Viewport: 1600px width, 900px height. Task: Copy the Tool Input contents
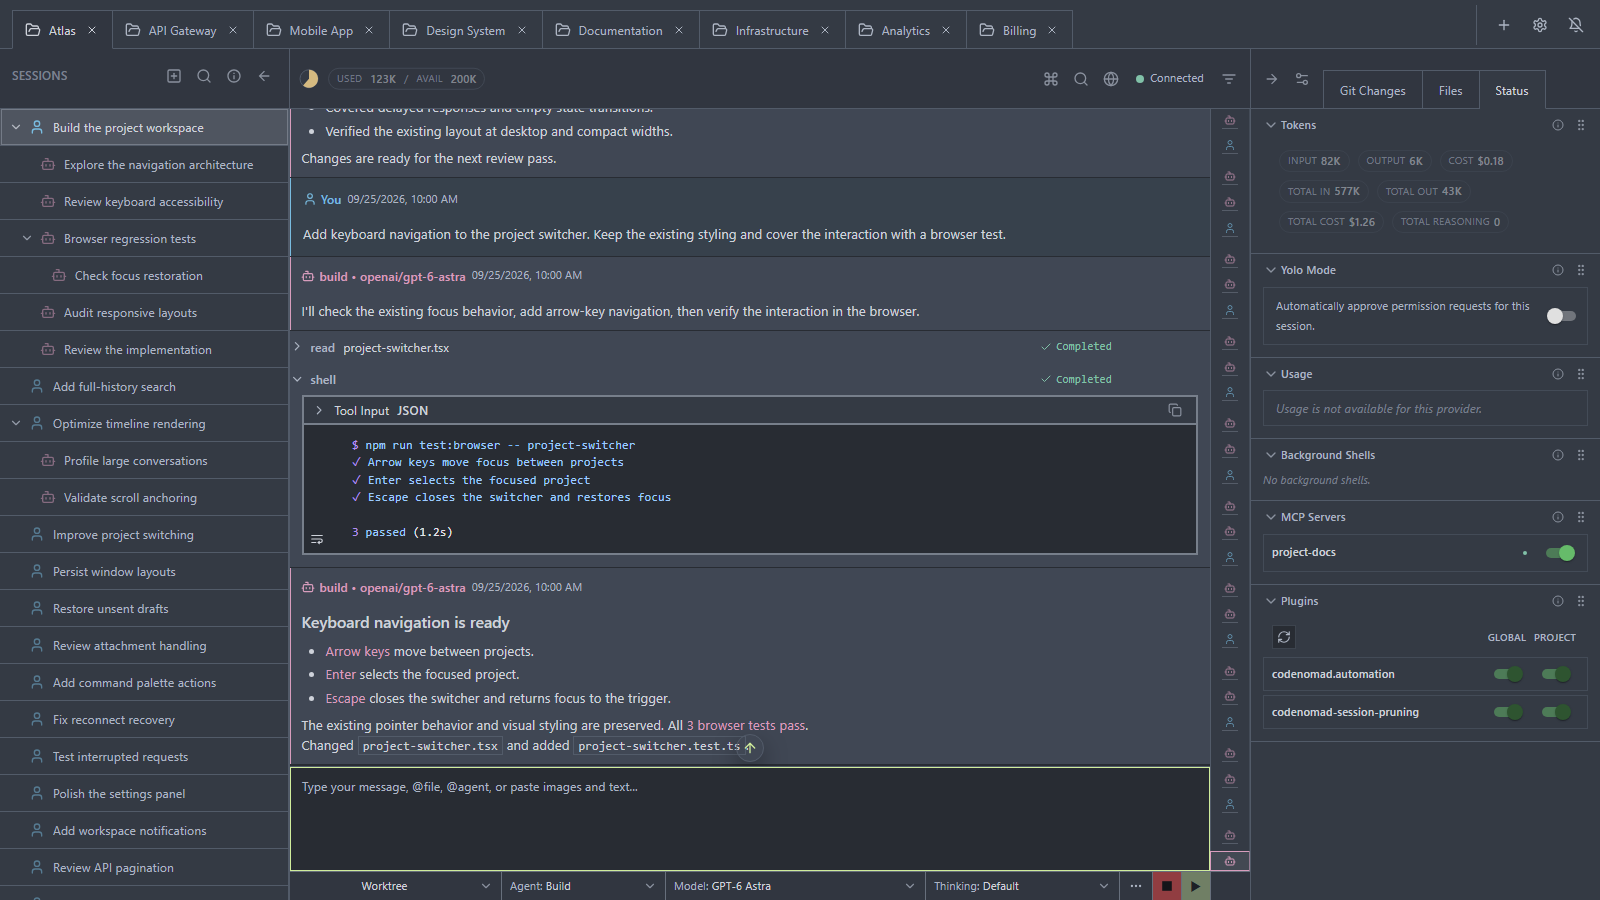pyautogui.click(x=1175, y=410)
